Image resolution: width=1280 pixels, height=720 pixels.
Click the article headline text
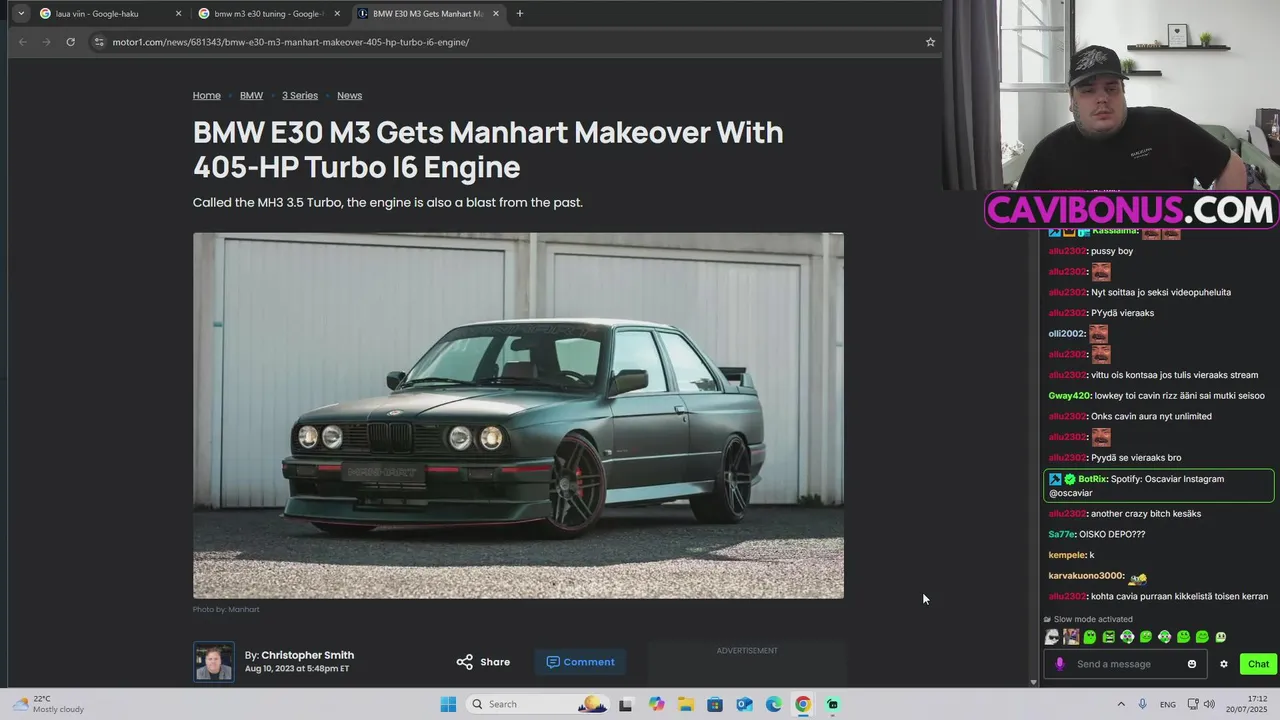tap(488, 149)
